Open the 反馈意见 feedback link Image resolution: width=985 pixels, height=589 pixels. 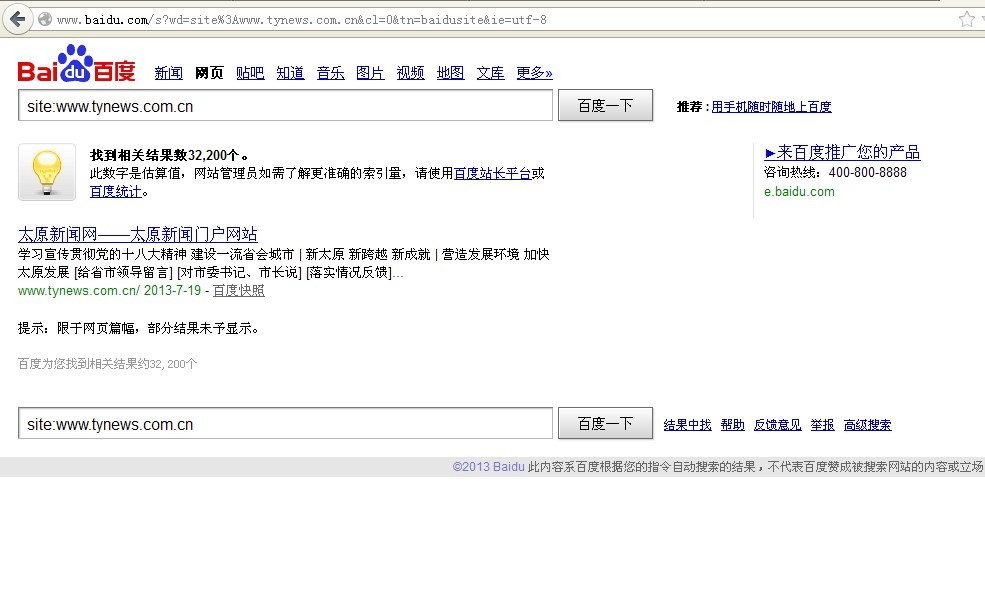778,425
